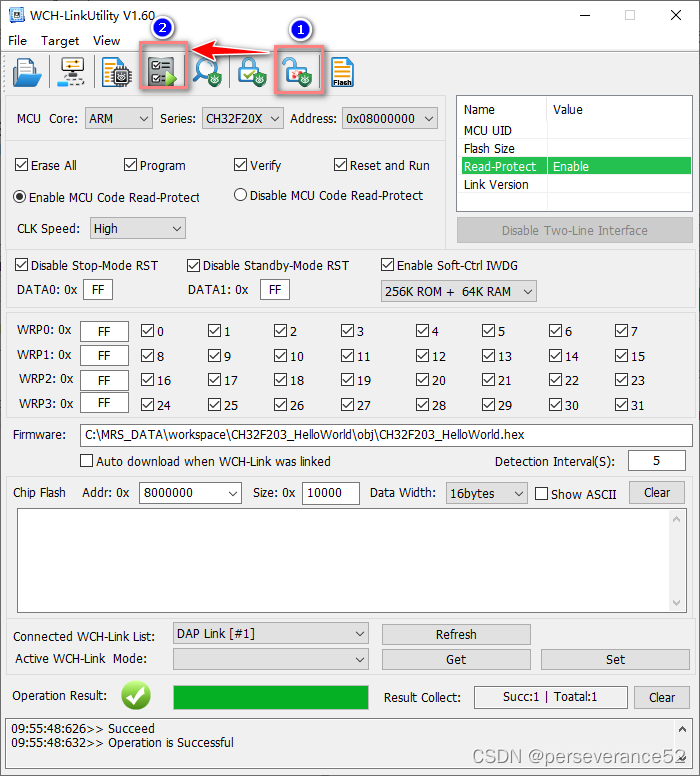This screenshot has width=700, height=776.
Task: Click the WRP0 hex input field
Action: click(104, 331)
